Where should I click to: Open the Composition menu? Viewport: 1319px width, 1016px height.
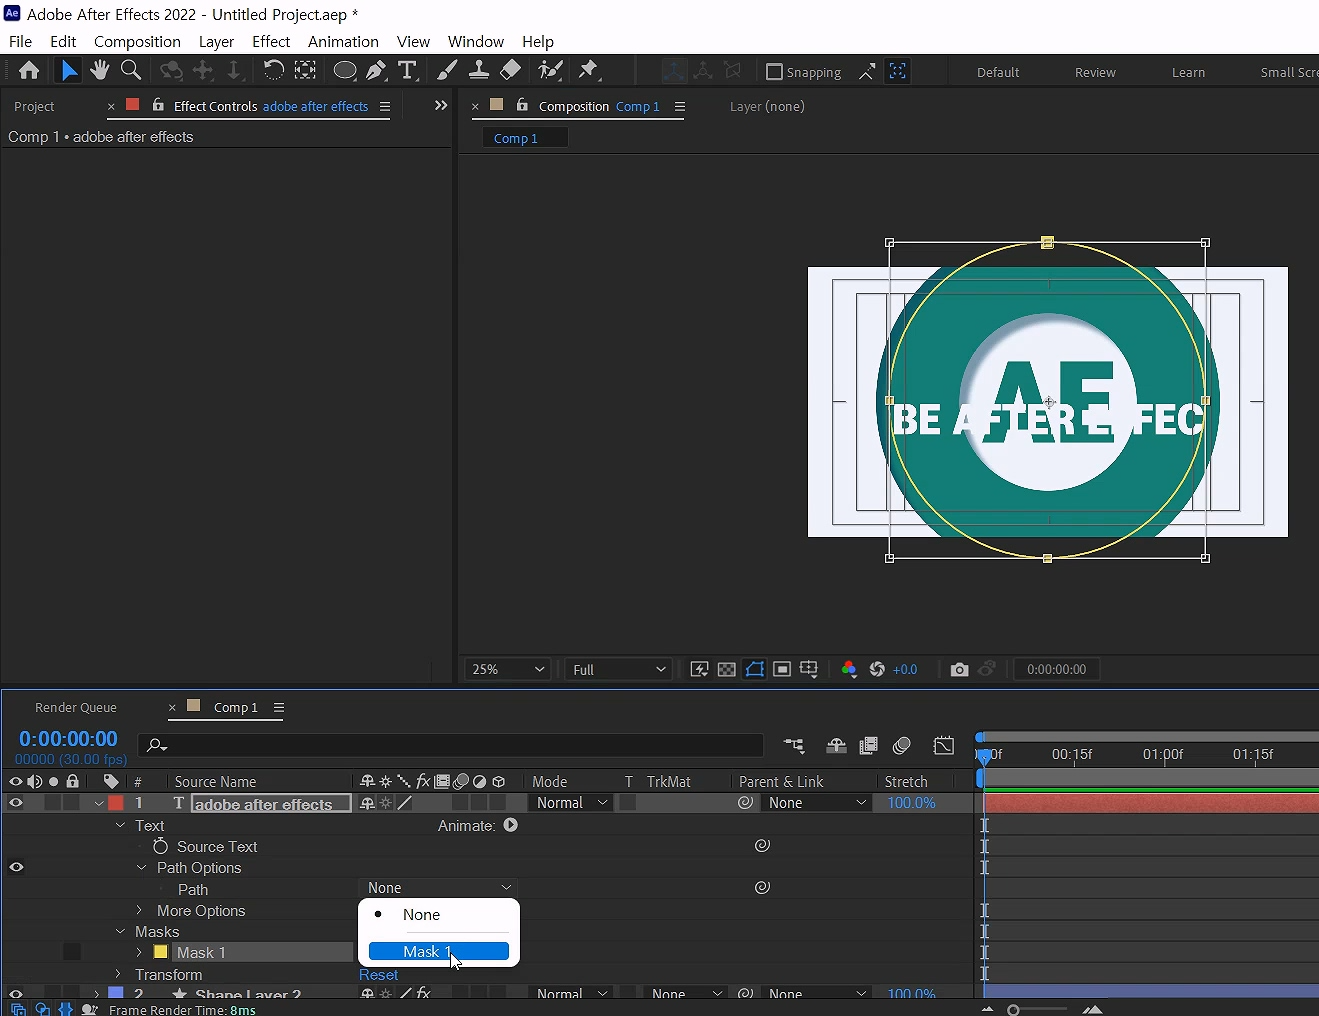pos(137,41)
